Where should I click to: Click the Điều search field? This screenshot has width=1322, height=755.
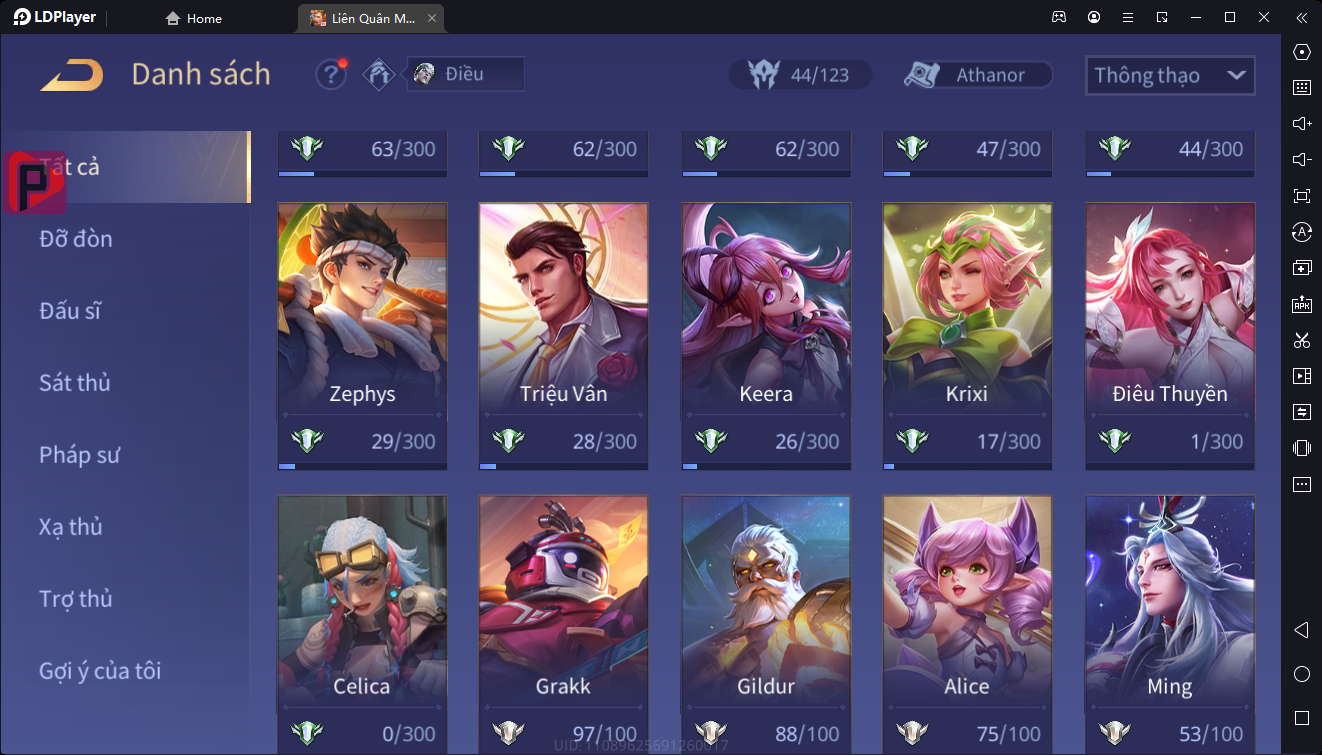click(x=465, y=74)
